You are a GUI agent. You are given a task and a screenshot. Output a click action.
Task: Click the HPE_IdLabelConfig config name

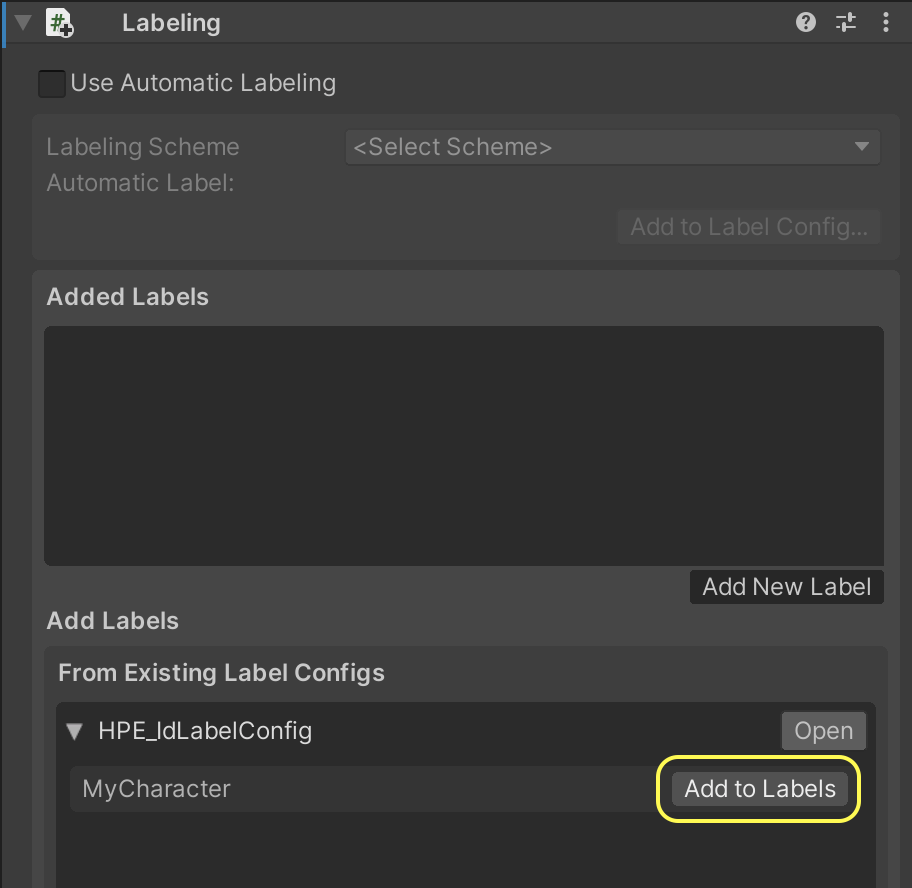pos(205,731)
